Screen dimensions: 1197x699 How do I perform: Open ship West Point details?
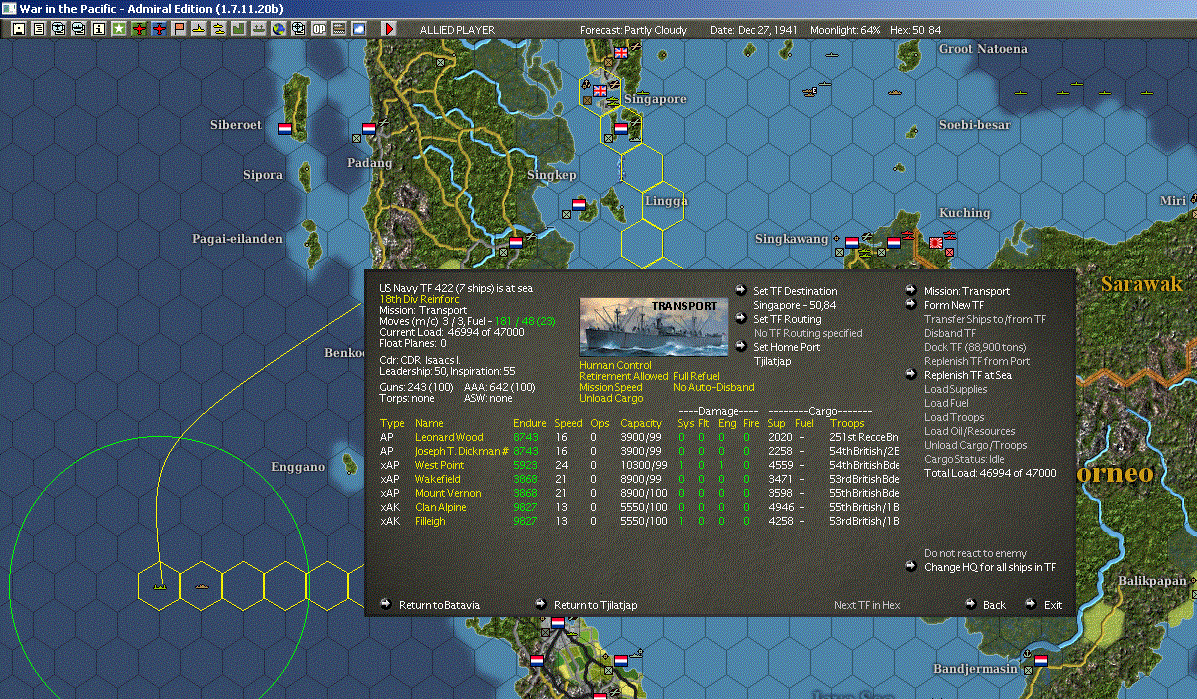pyautogui.click(x=439, y=465)
